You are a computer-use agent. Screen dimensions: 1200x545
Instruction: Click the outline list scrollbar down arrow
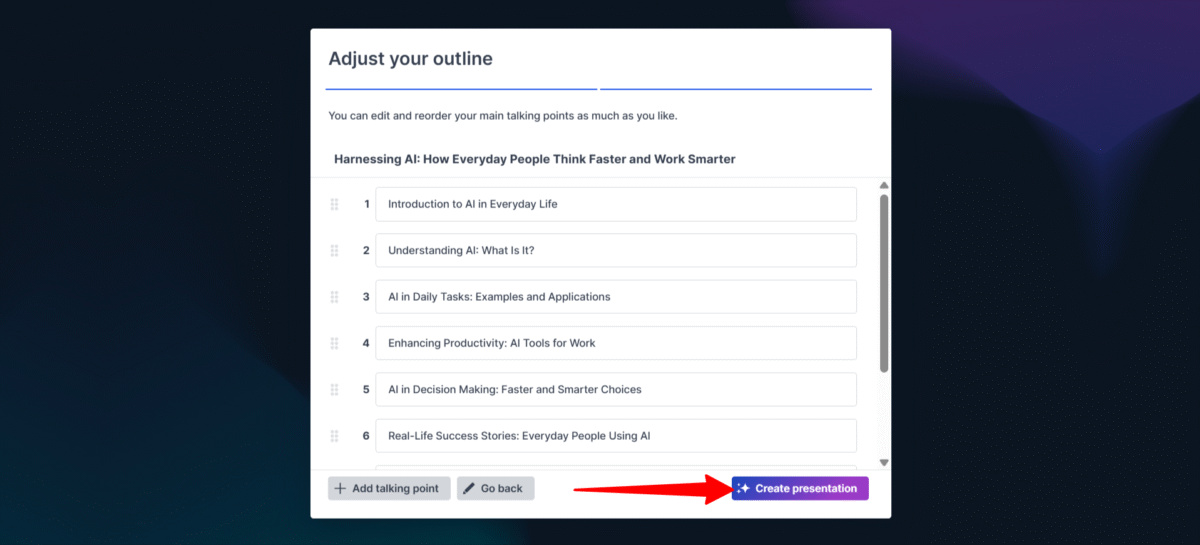pos(884,462)
